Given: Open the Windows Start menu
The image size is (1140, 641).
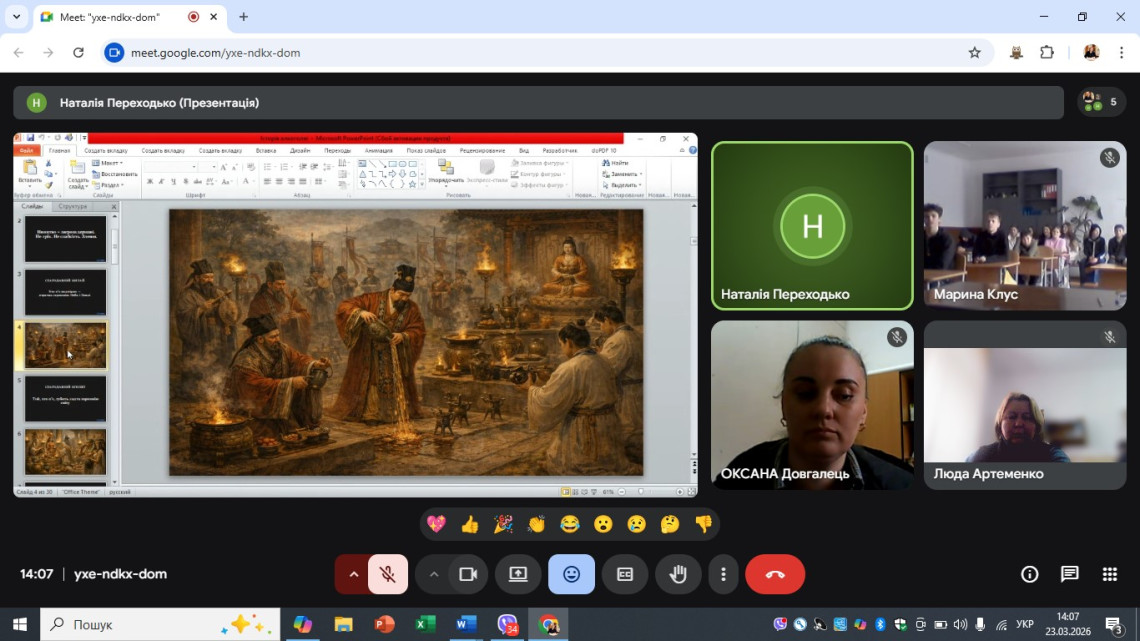Looking at the screenshot, I should click(x=20, y=624).
